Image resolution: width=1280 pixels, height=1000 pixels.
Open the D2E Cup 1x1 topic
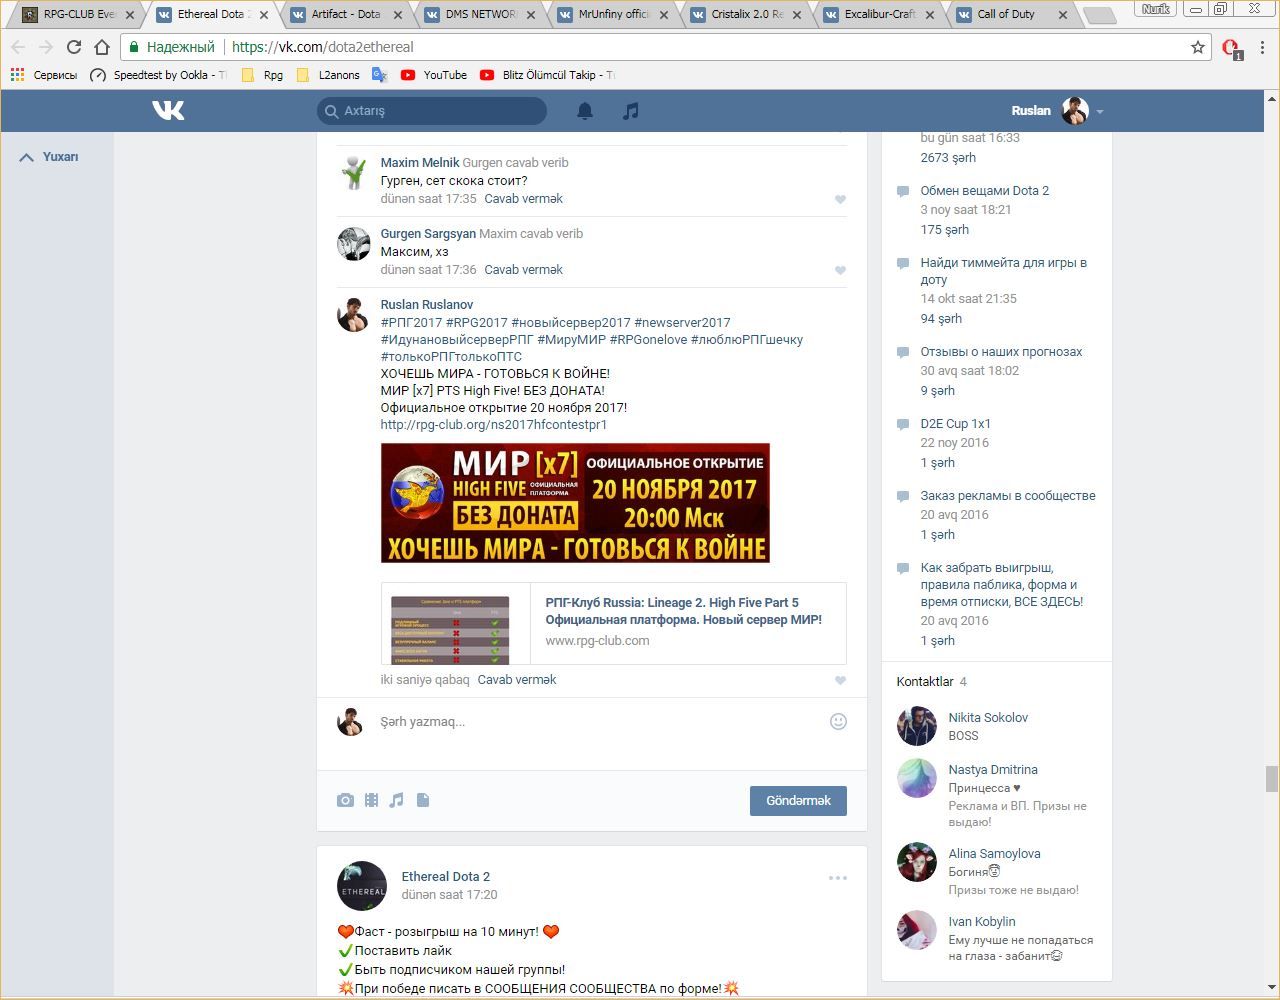(x=956, y=424)
